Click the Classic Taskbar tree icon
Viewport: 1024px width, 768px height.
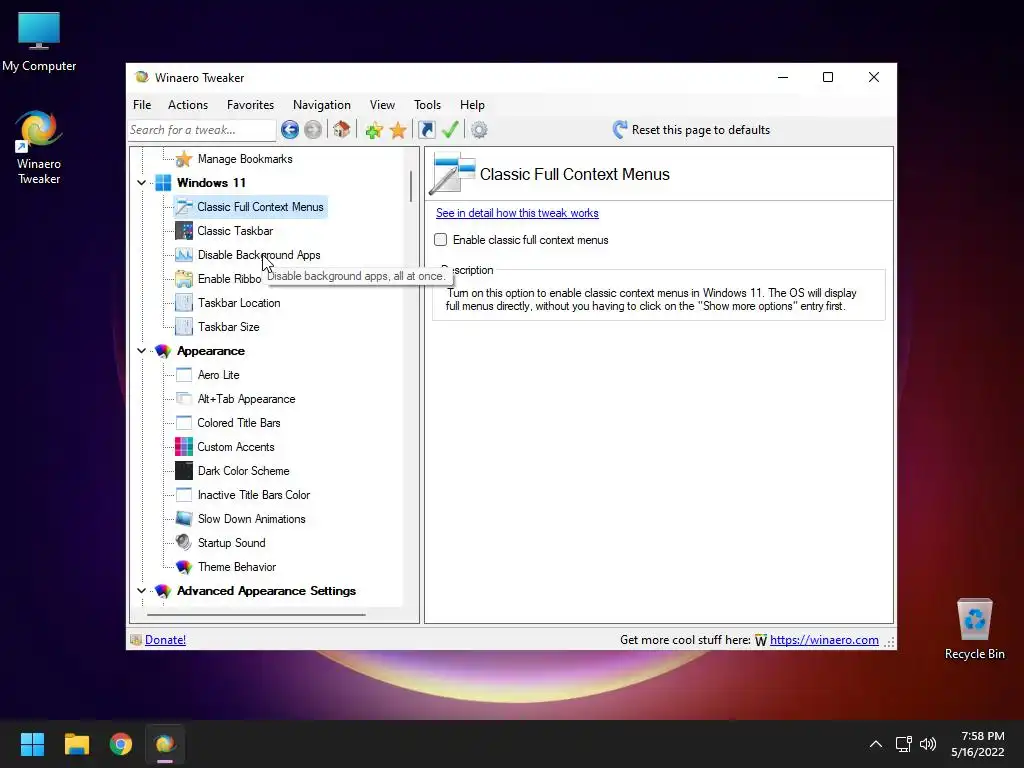pyautogui.click(x=184, y=231)
